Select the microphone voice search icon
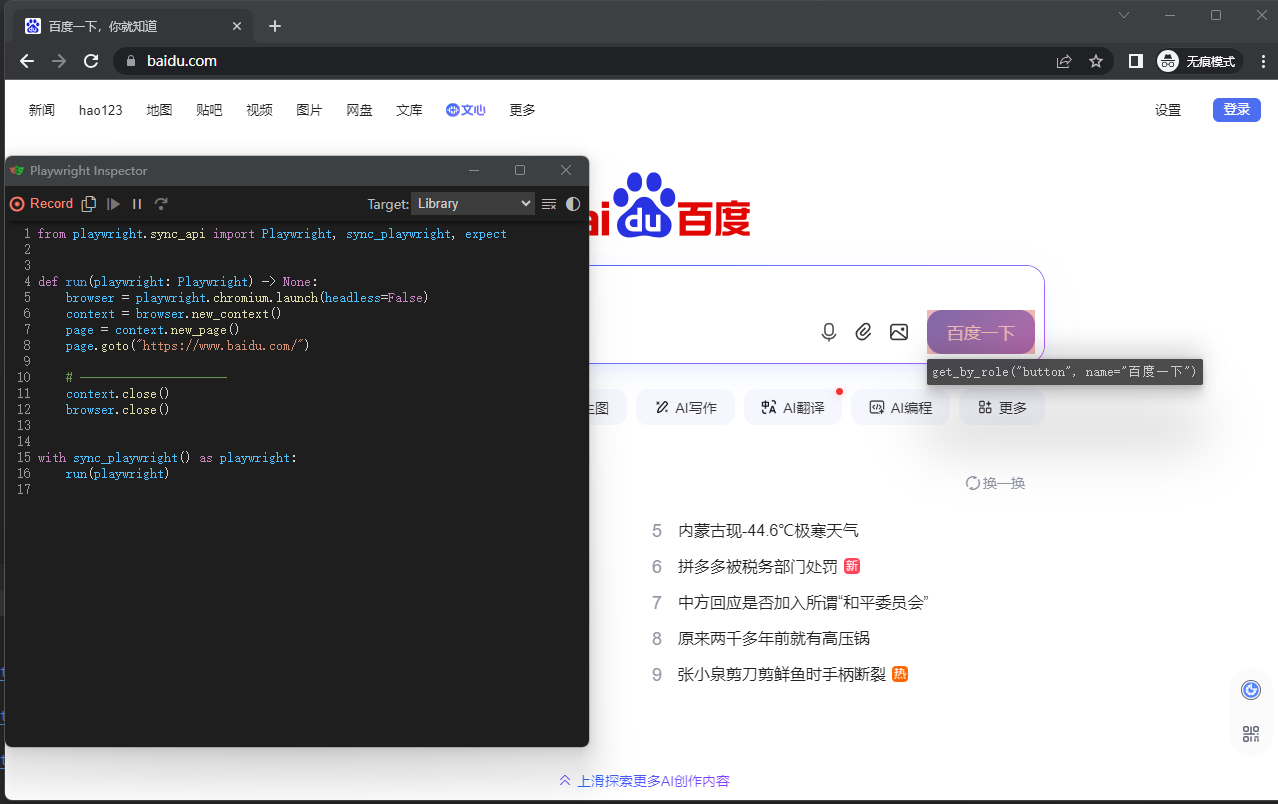 click(828, 331)
